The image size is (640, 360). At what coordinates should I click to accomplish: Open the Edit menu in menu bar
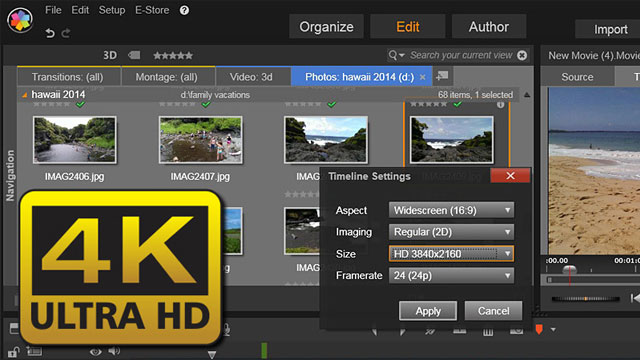(x=80, y=10)
